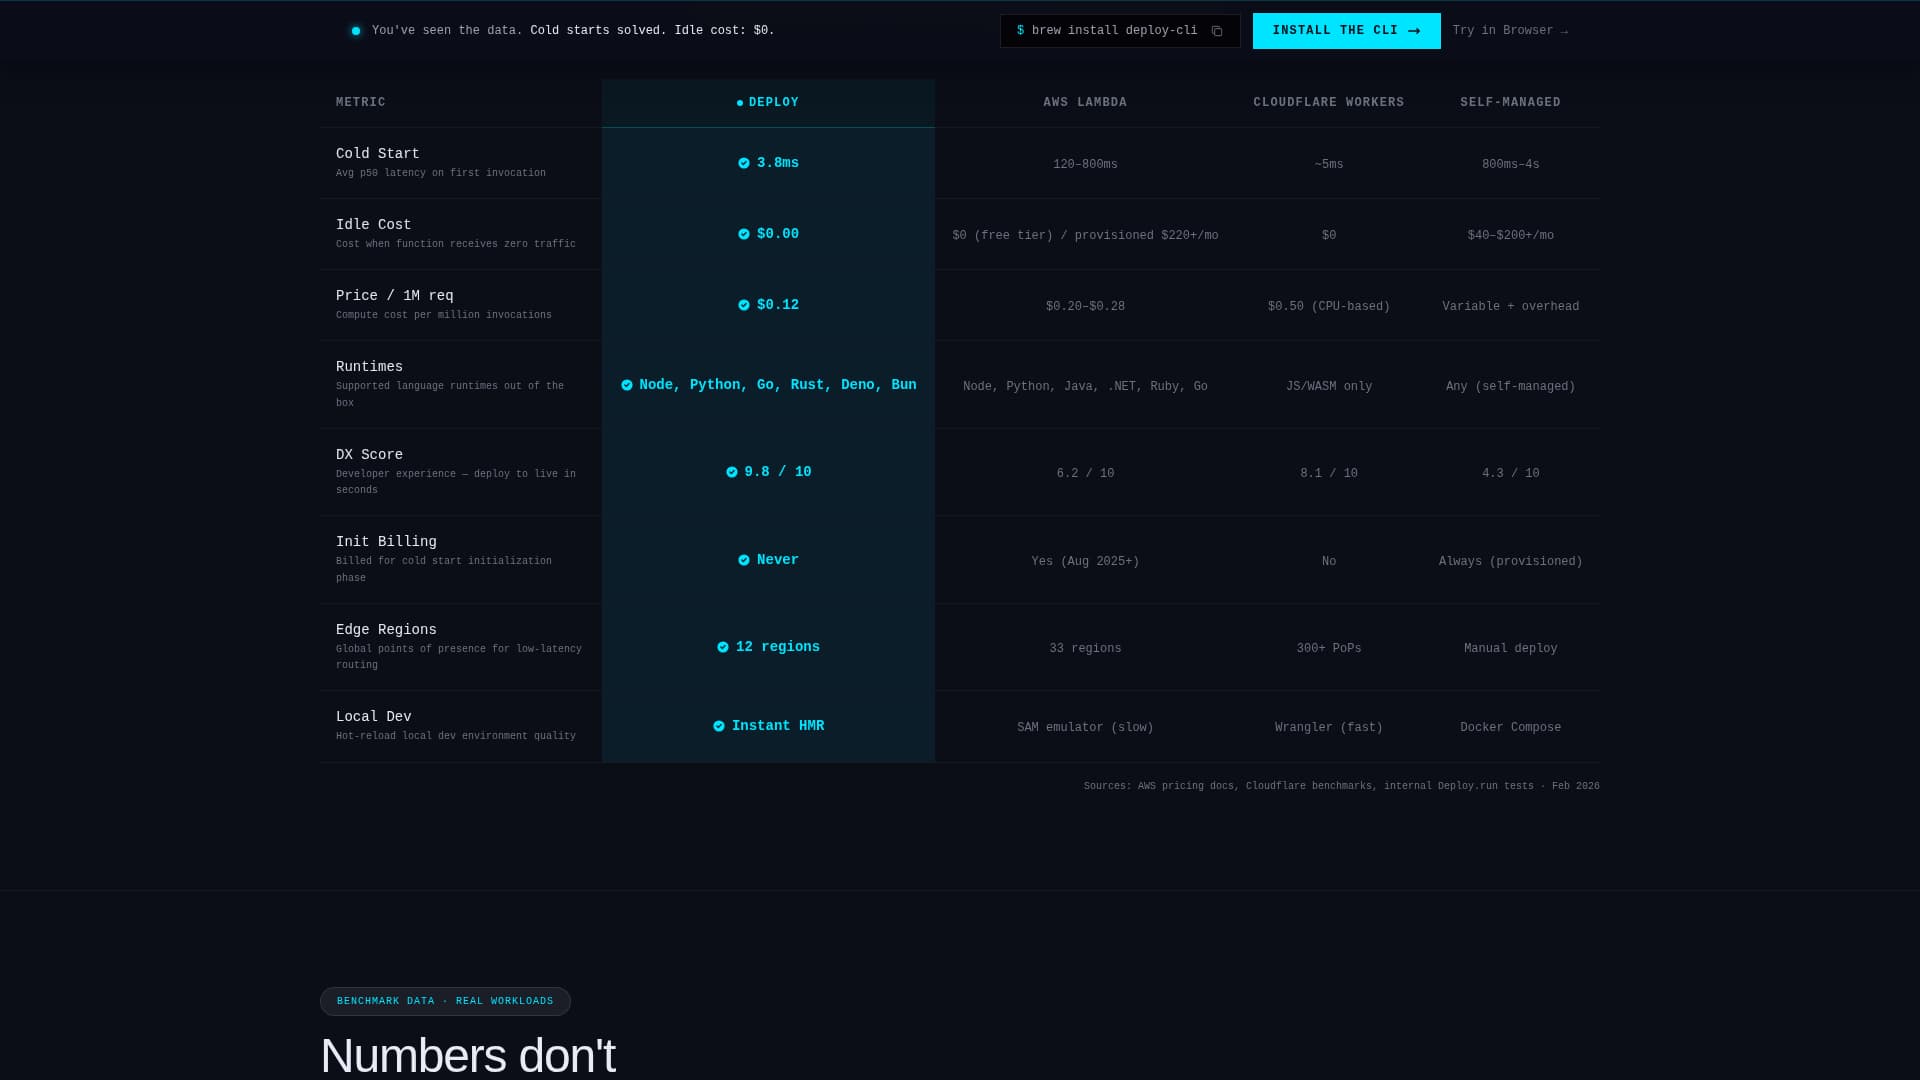Viewport: 1920px width, 1080px height.
Task: Click the cyan status dot in banner
Action: click(x=356, y=31)
